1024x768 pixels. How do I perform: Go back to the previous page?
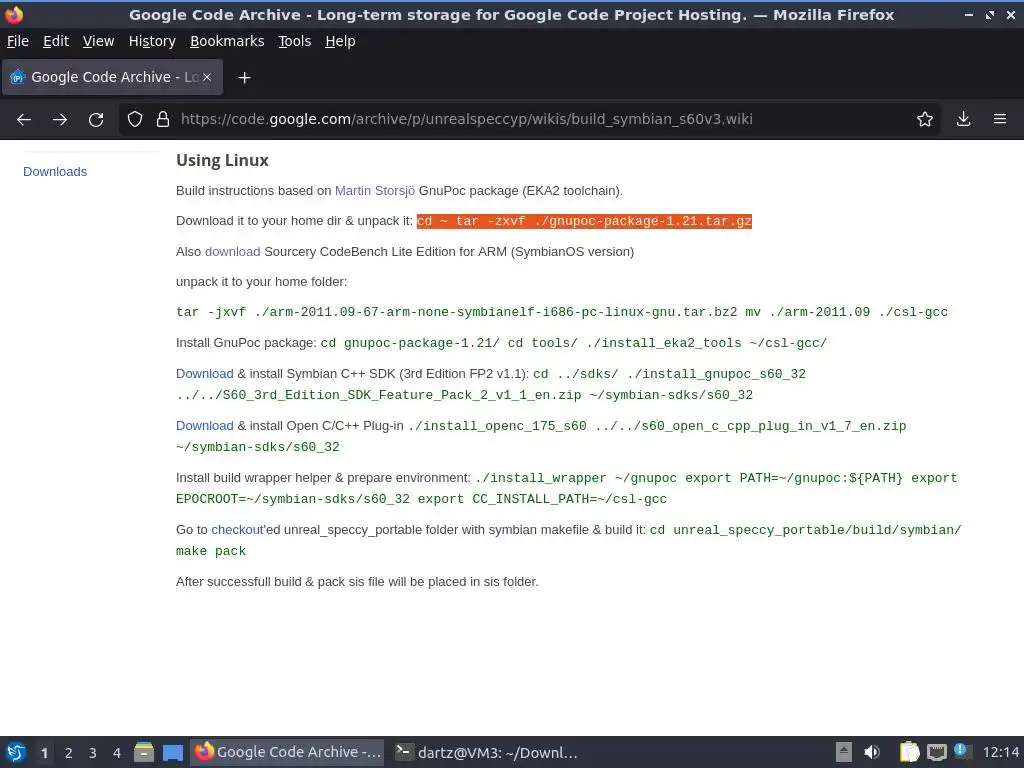pyautogui.click(x=24, y=120)
